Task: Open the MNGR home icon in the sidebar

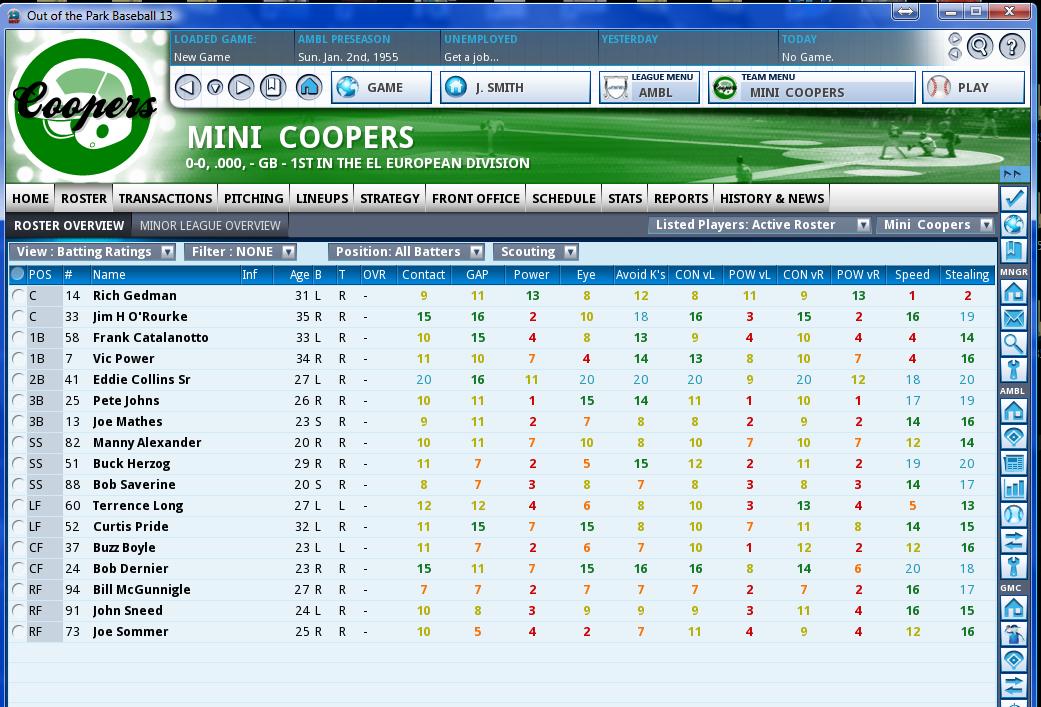Action: click(x=1013, y=291)
